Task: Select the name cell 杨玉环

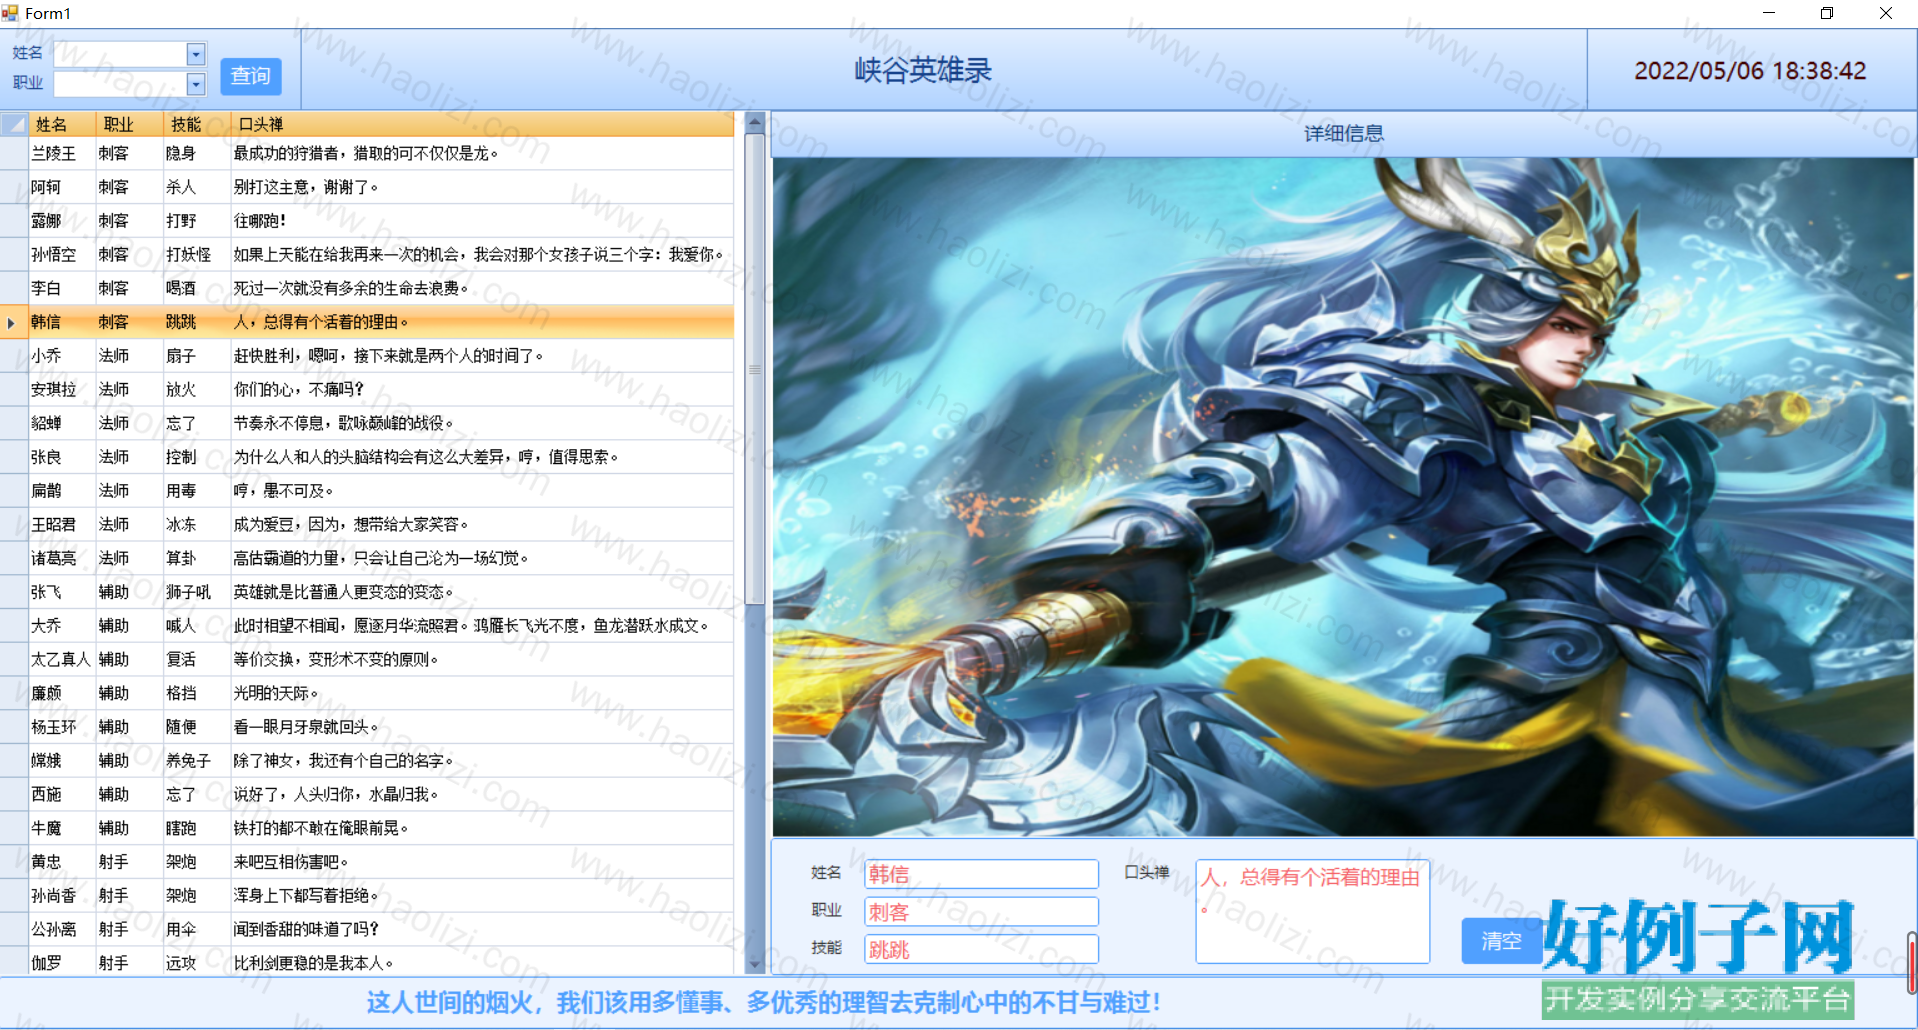Action: 62,727
